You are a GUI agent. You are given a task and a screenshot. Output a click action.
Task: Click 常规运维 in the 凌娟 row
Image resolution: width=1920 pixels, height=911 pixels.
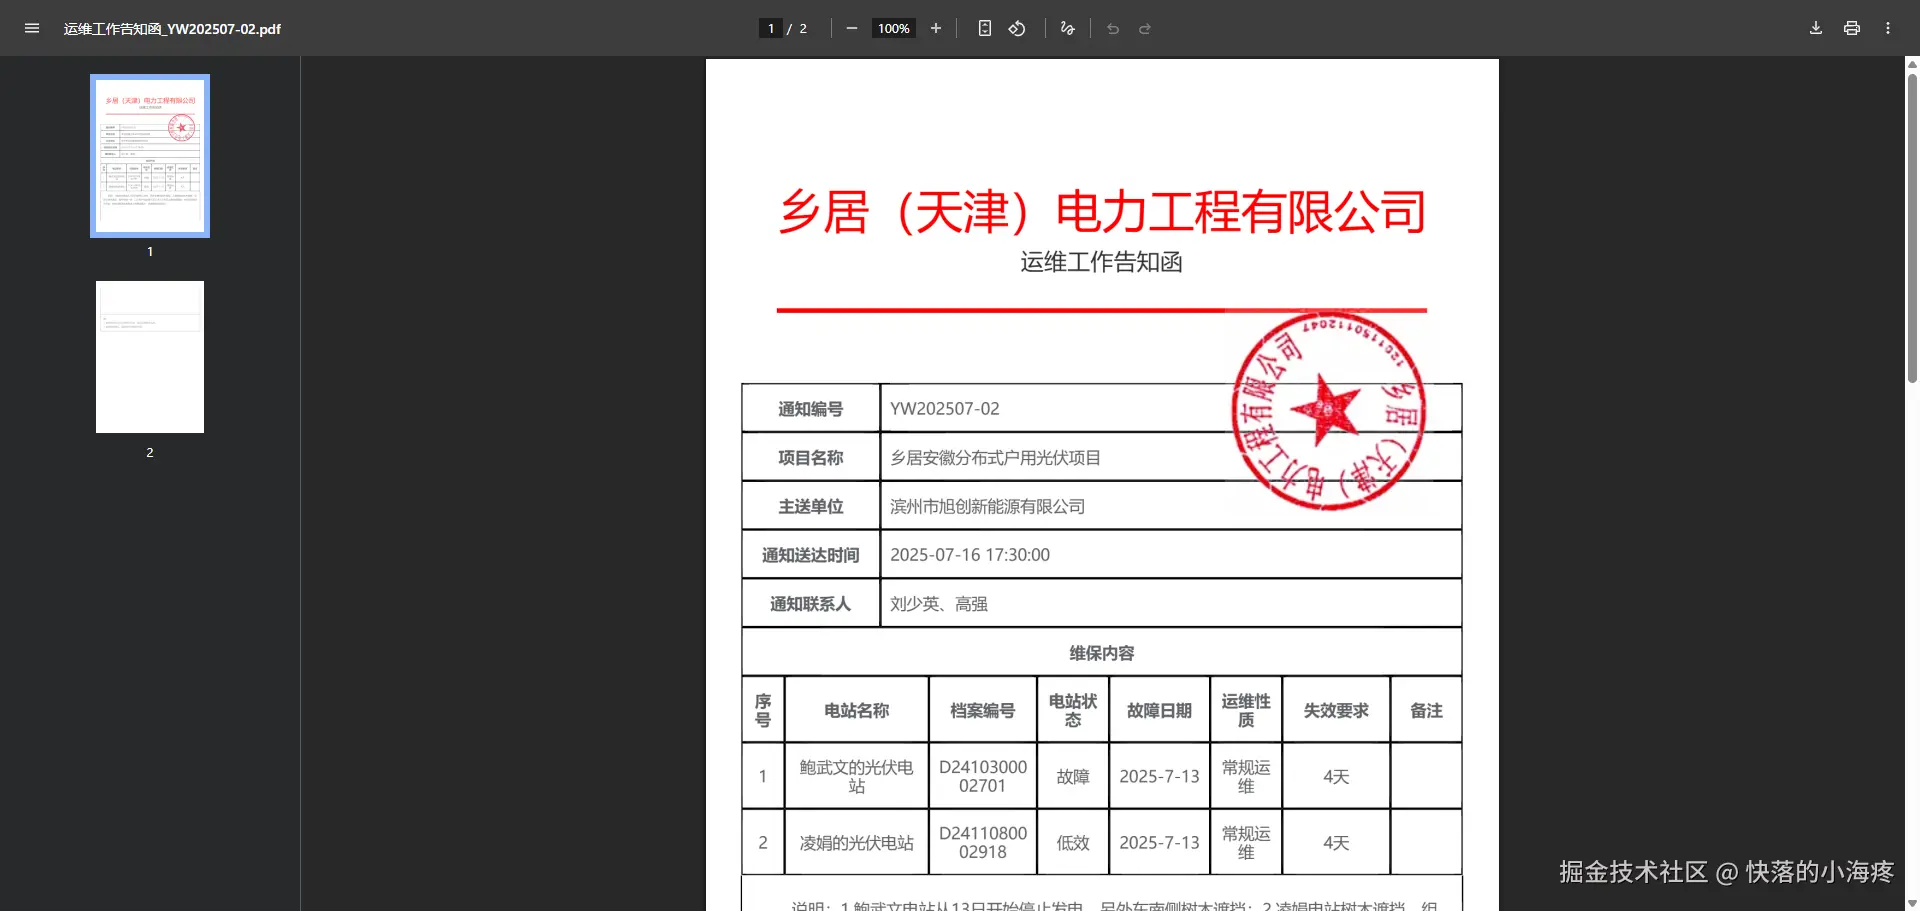pos(1246,842)
